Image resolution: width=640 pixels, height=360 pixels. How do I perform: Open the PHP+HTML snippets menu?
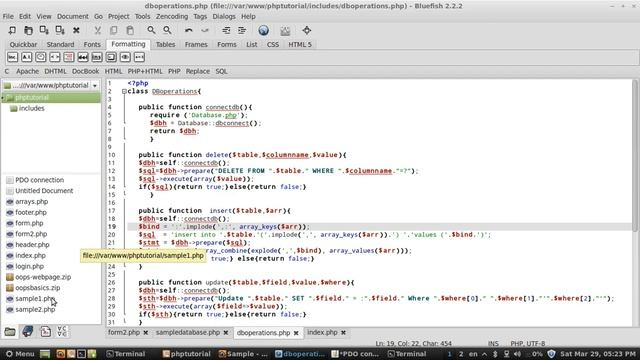pos(145,71)
